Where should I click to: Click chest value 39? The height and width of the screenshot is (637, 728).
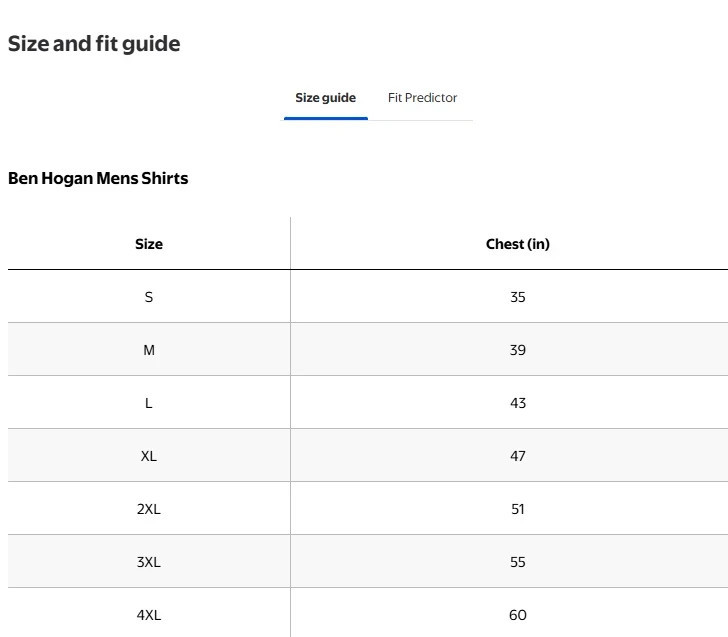(x=517, y=350)
